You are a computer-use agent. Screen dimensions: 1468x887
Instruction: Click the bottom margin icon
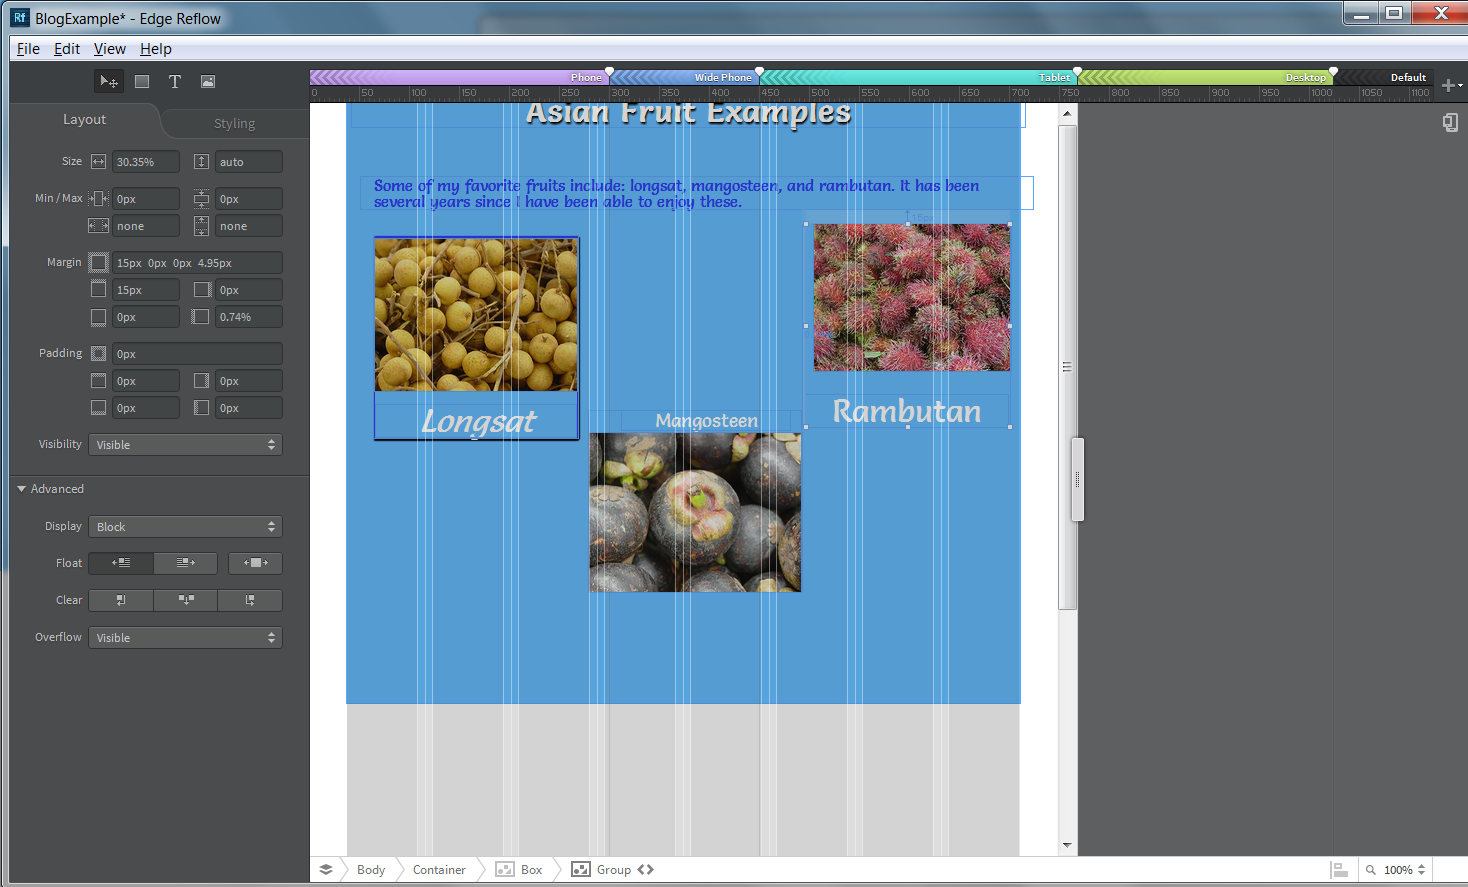pos(98,317)
